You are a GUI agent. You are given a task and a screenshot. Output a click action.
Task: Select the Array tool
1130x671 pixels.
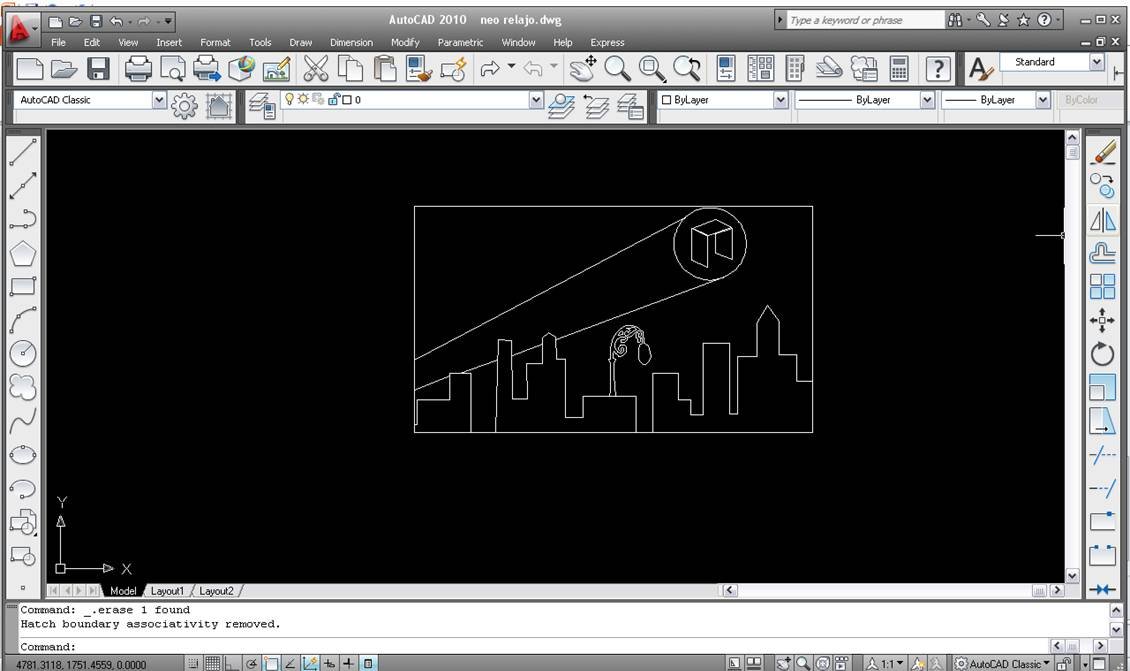click(1103, 286)
